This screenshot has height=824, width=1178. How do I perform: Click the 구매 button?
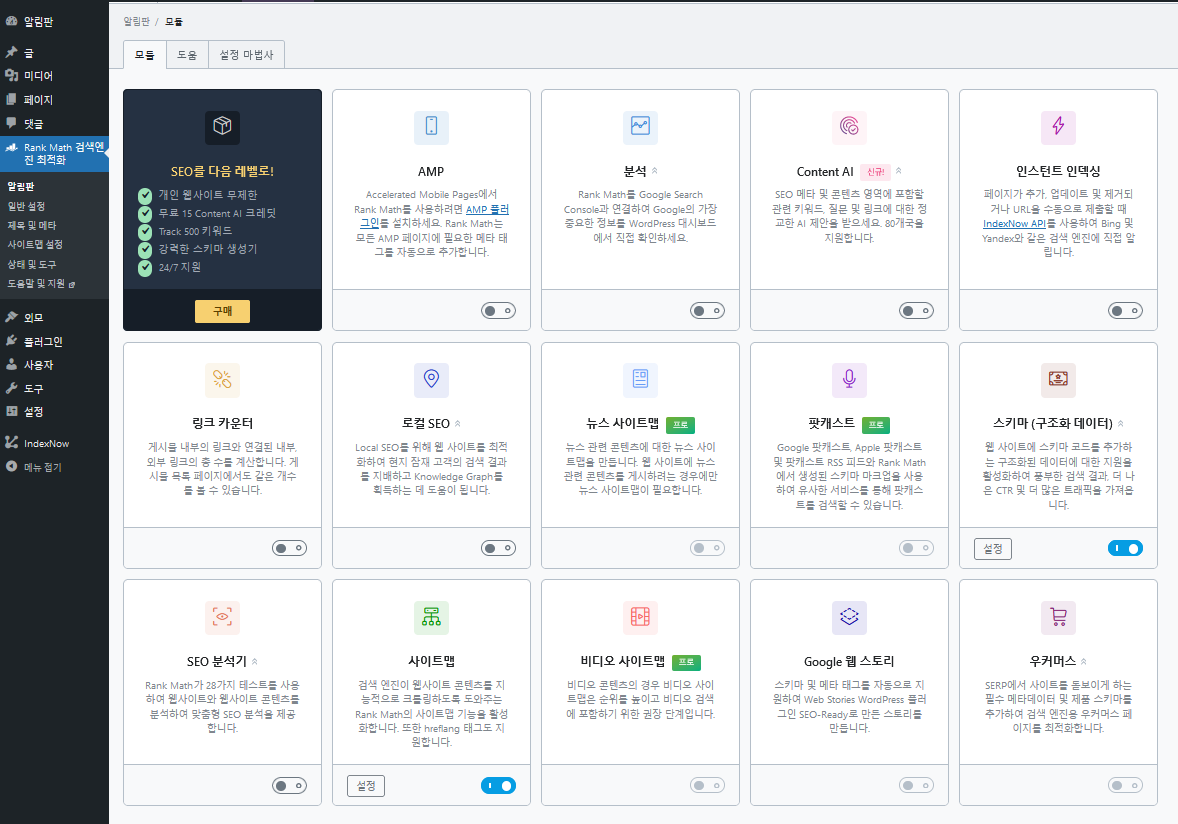click(222, 311)
